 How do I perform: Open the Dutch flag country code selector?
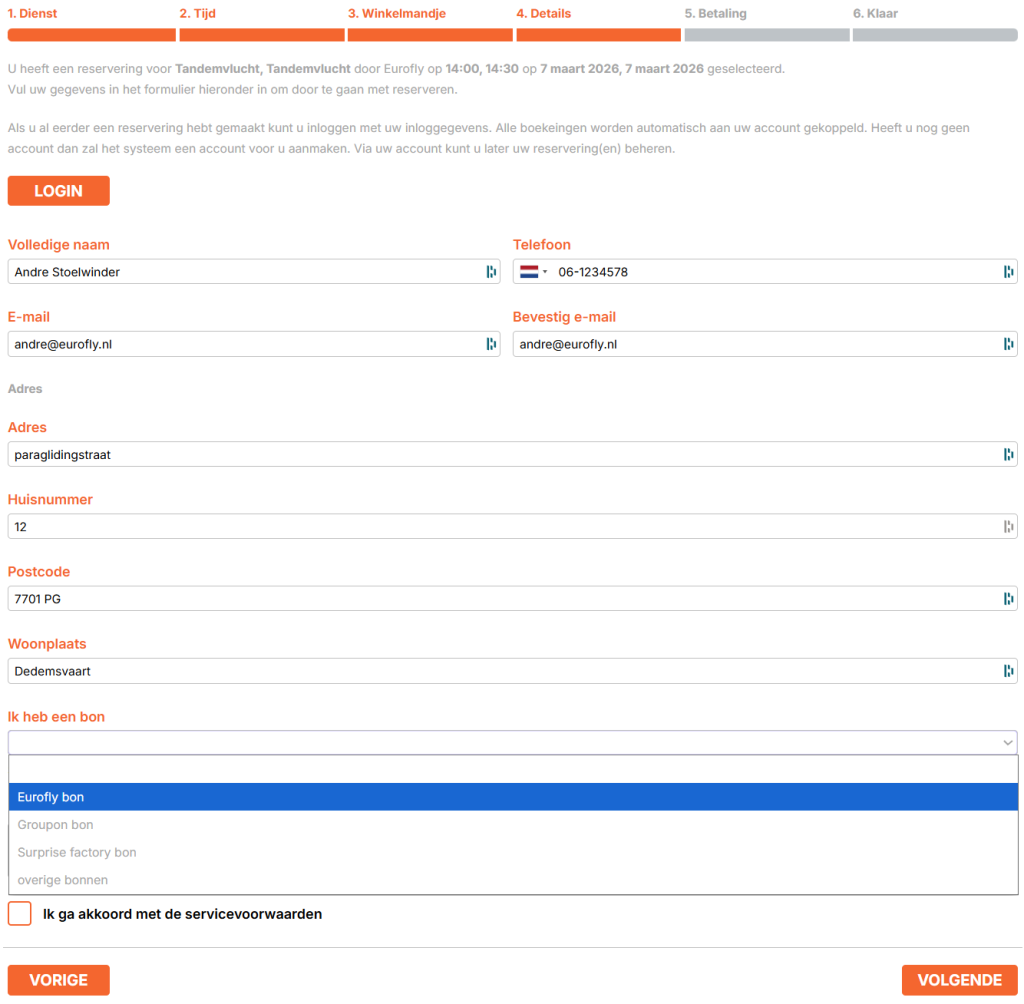coord(533,272)
